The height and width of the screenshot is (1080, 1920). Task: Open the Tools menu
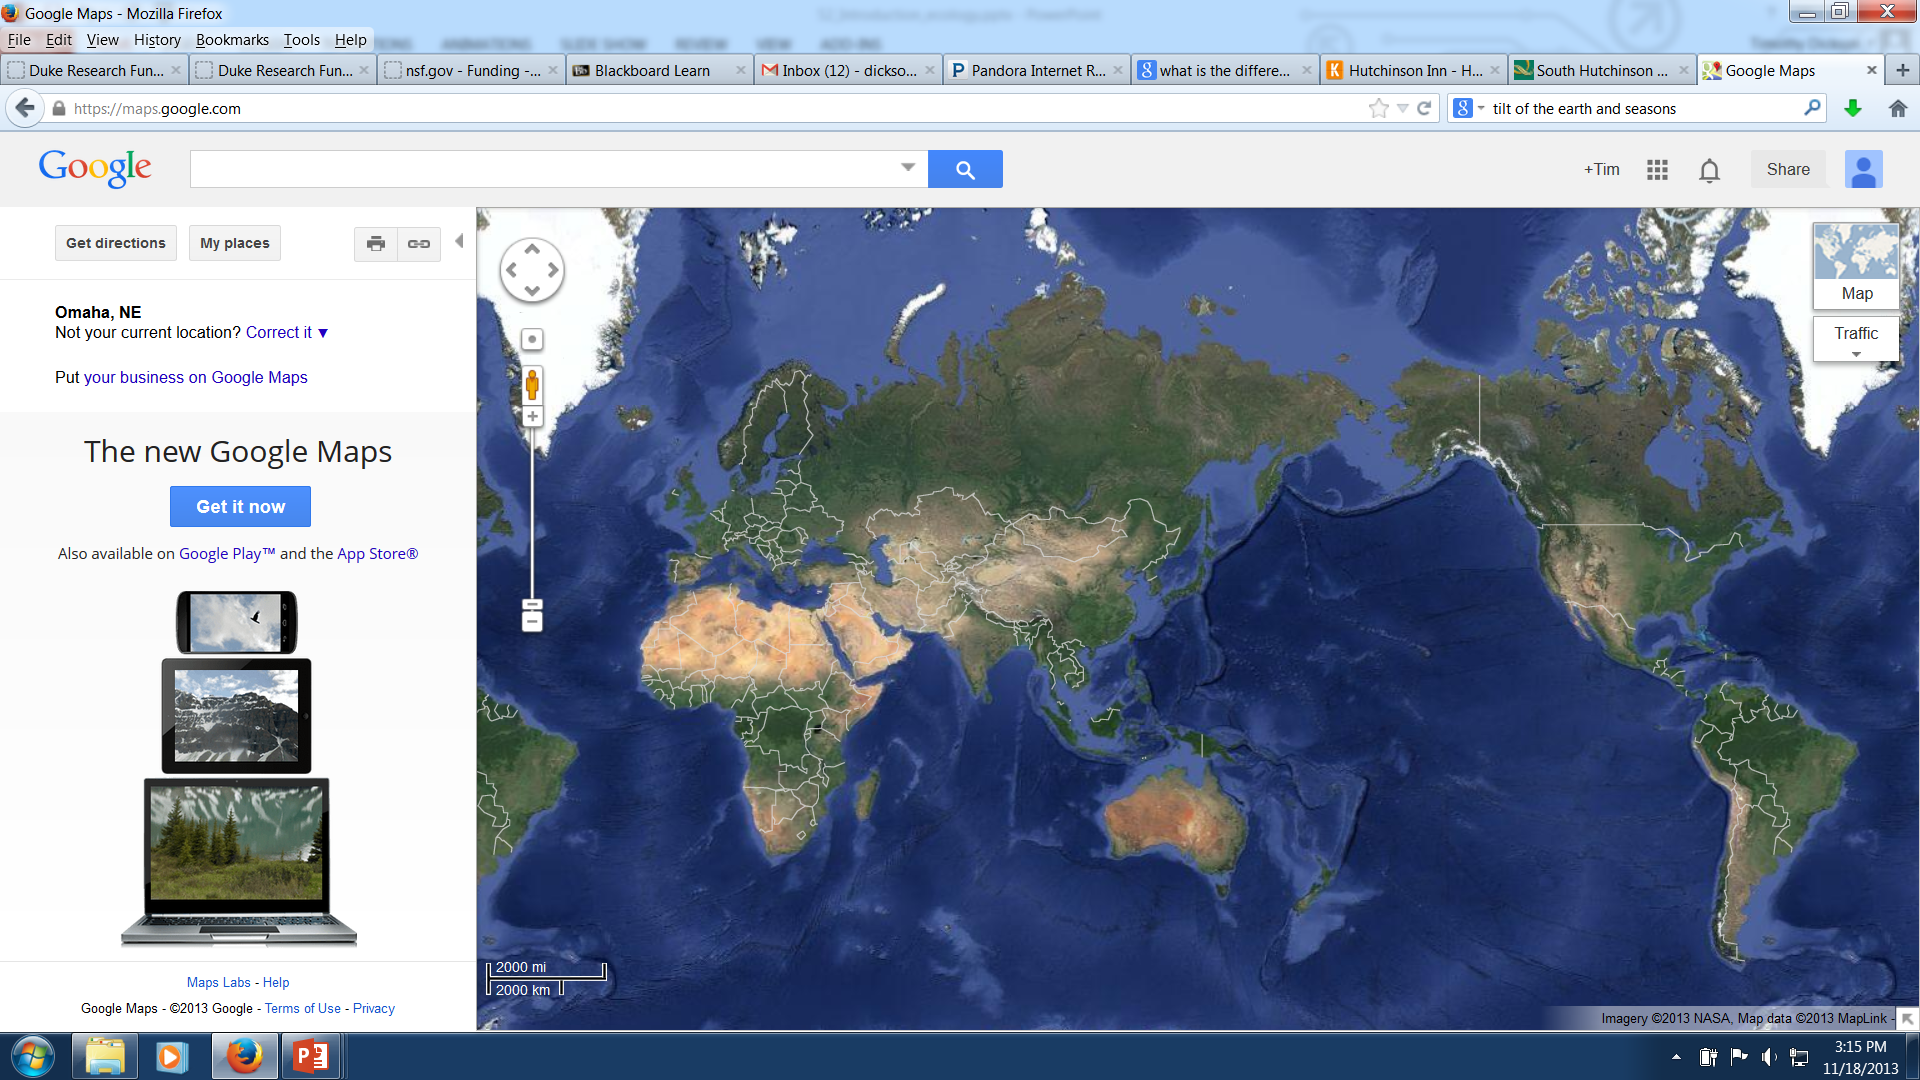click(x=301, y=40)
